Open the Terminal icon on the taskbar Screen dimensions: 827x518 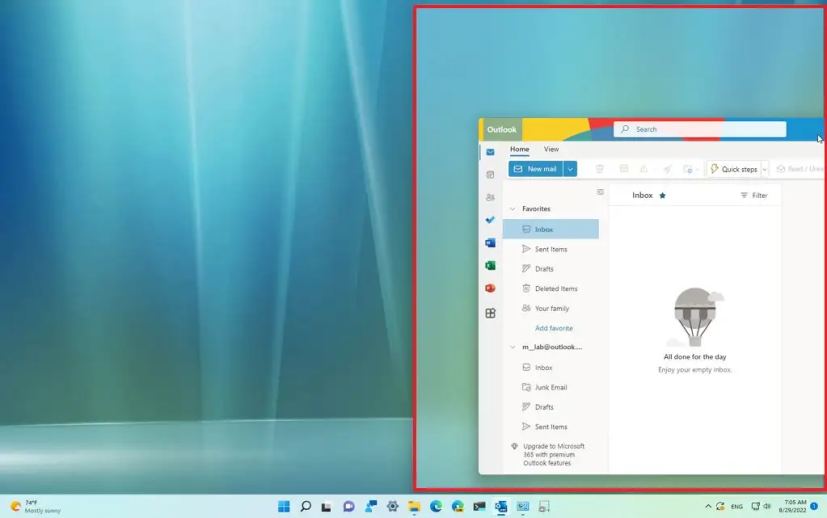click(x=479, y=506)
